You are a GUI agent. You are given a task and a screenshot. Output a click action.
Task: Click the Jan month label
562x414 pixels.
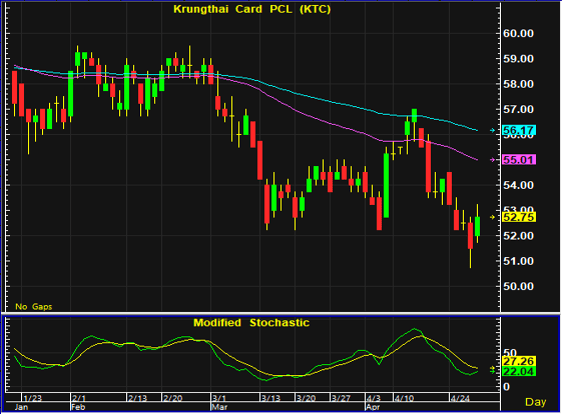pyautogui.click(x=22, y=407)
